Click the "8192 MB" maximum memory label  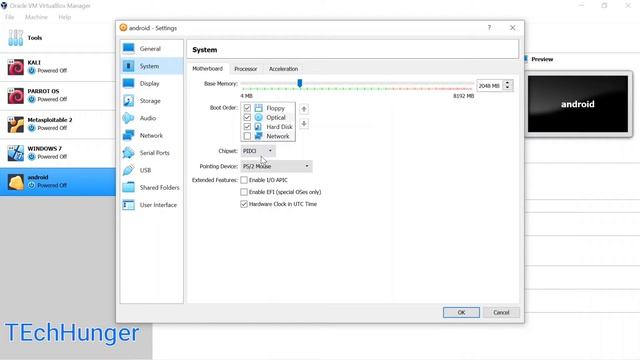[x=464, y=96]
